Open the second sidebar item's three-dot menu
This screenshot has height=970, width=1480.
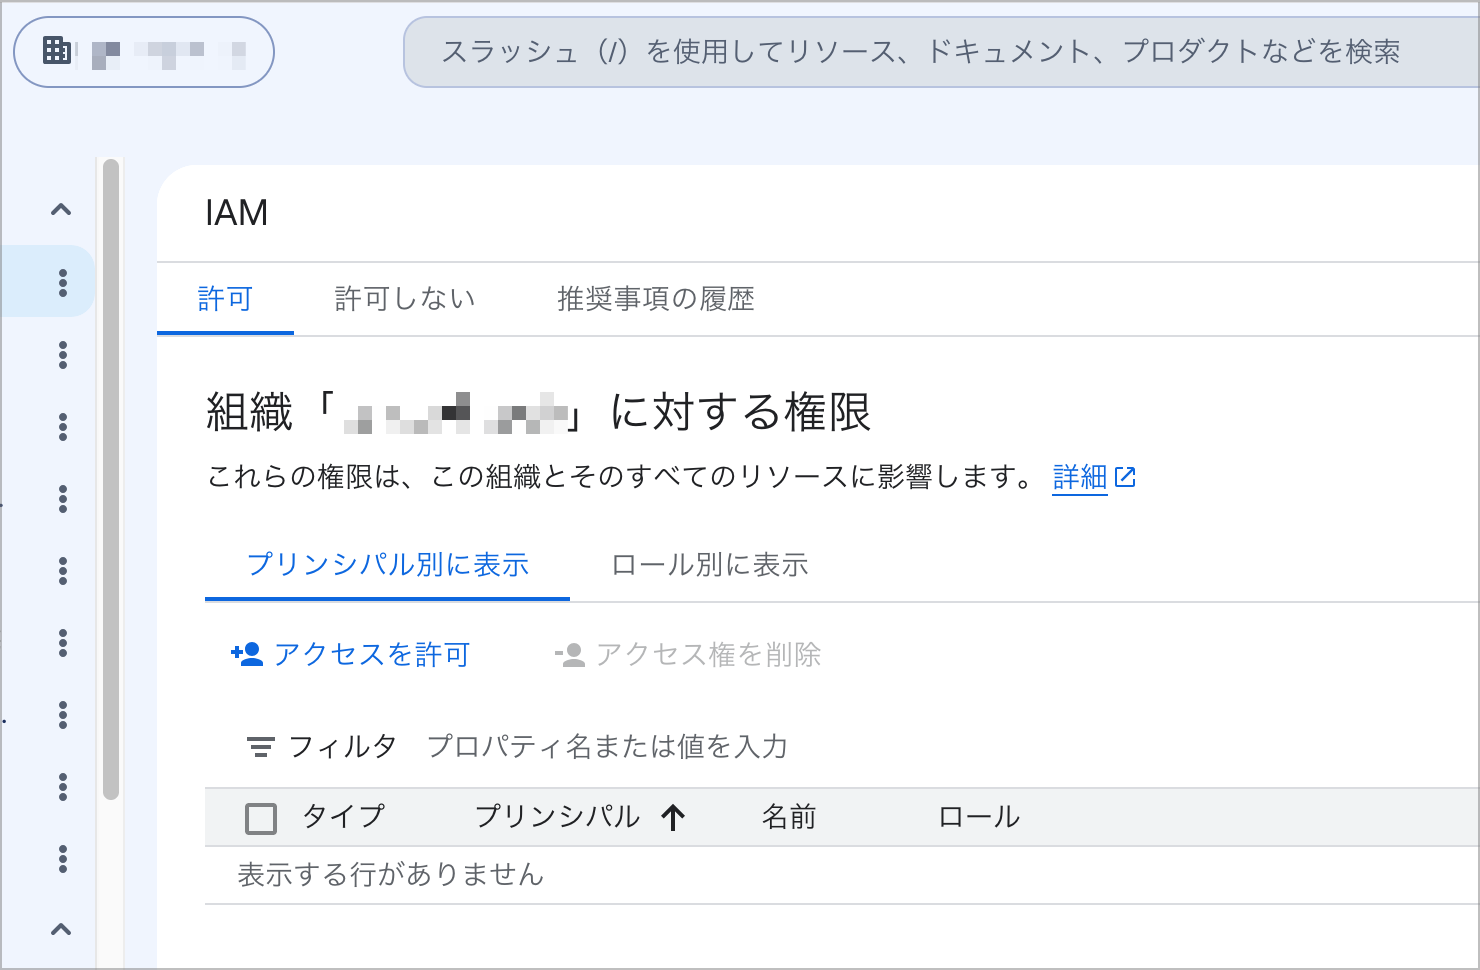[63, 355]
